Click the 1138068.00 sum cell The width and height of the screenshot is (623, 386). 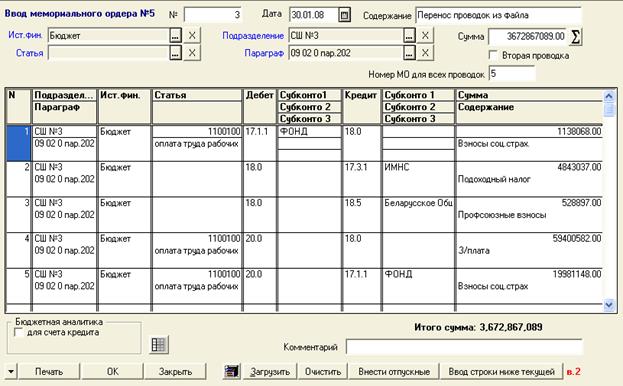tap(529, 131)
